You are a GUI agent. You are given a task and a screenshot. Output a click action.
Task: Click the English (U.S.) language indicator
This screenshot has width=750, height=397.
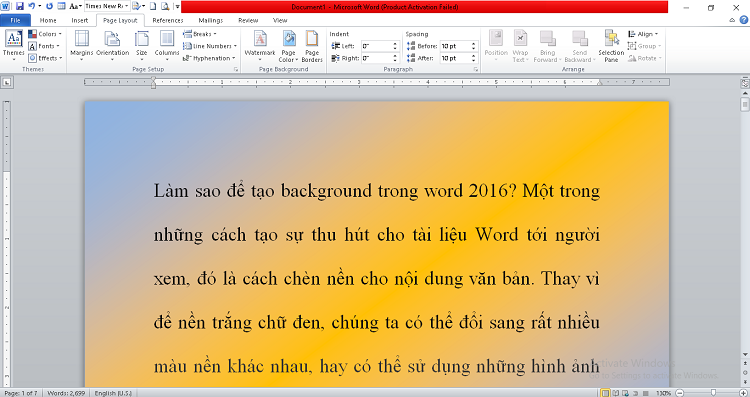pyautogui.click(x=113, y=393)
